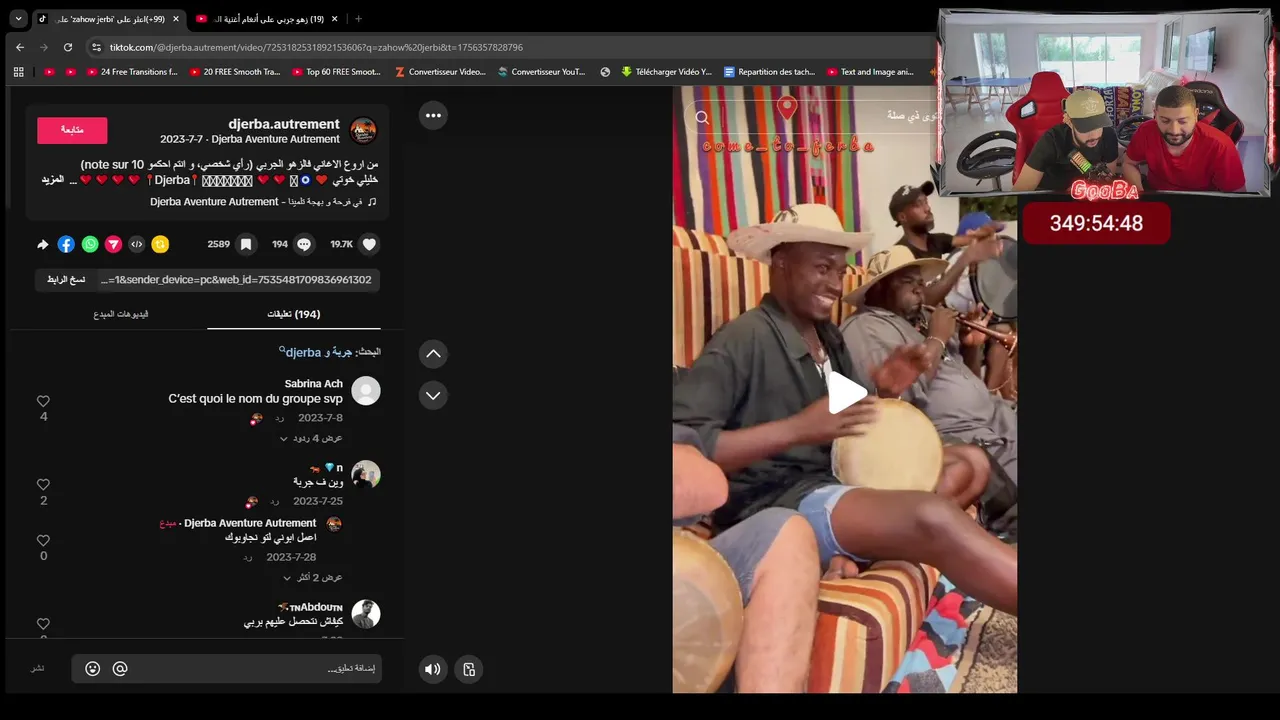This screenshot has width=1280, height=720.
Task: Open the related search 'djerba و جربة' link
Action: pos(315,352)
